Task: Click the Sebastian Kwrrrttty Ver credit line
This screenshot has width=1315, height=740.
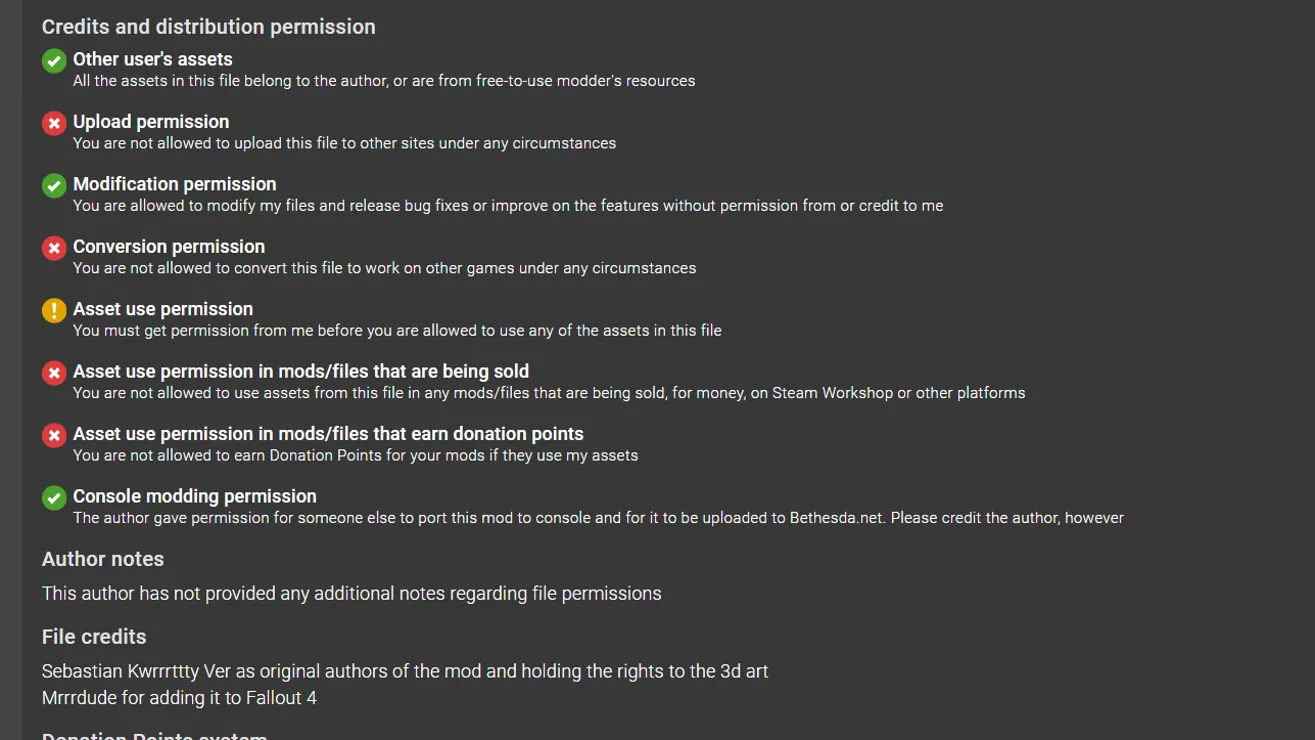Action: coord(405,671)
